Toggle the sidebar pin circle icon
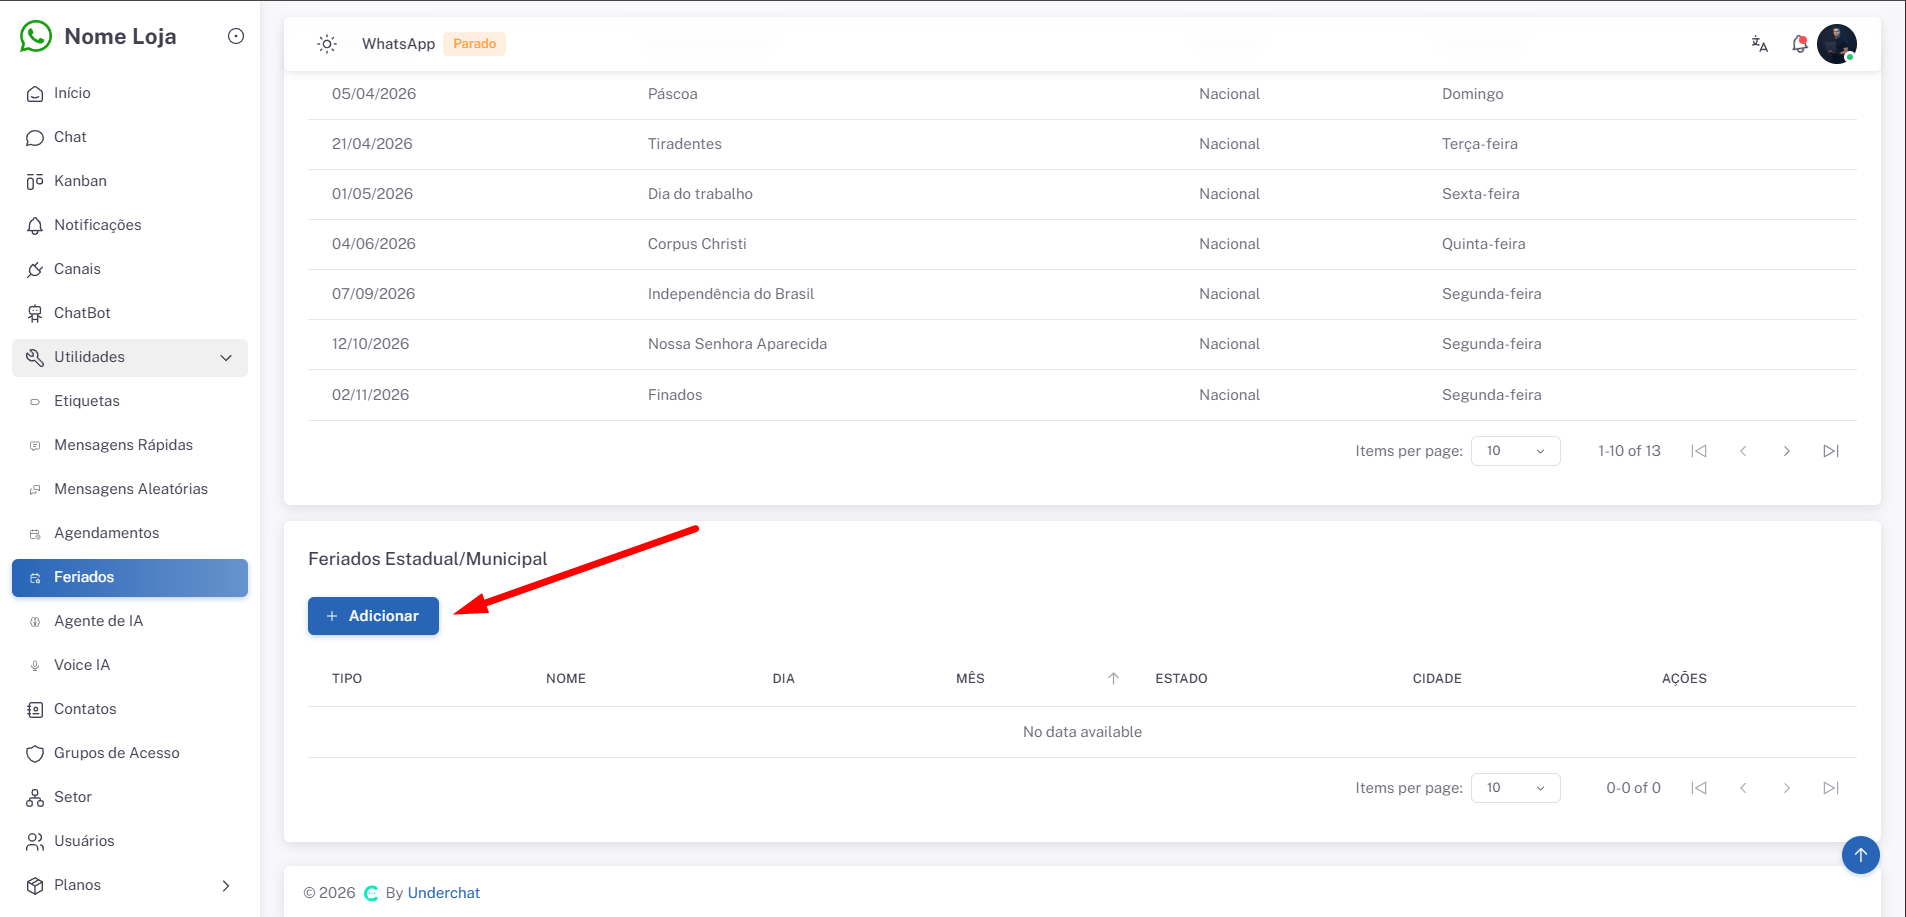 (236, 36)
